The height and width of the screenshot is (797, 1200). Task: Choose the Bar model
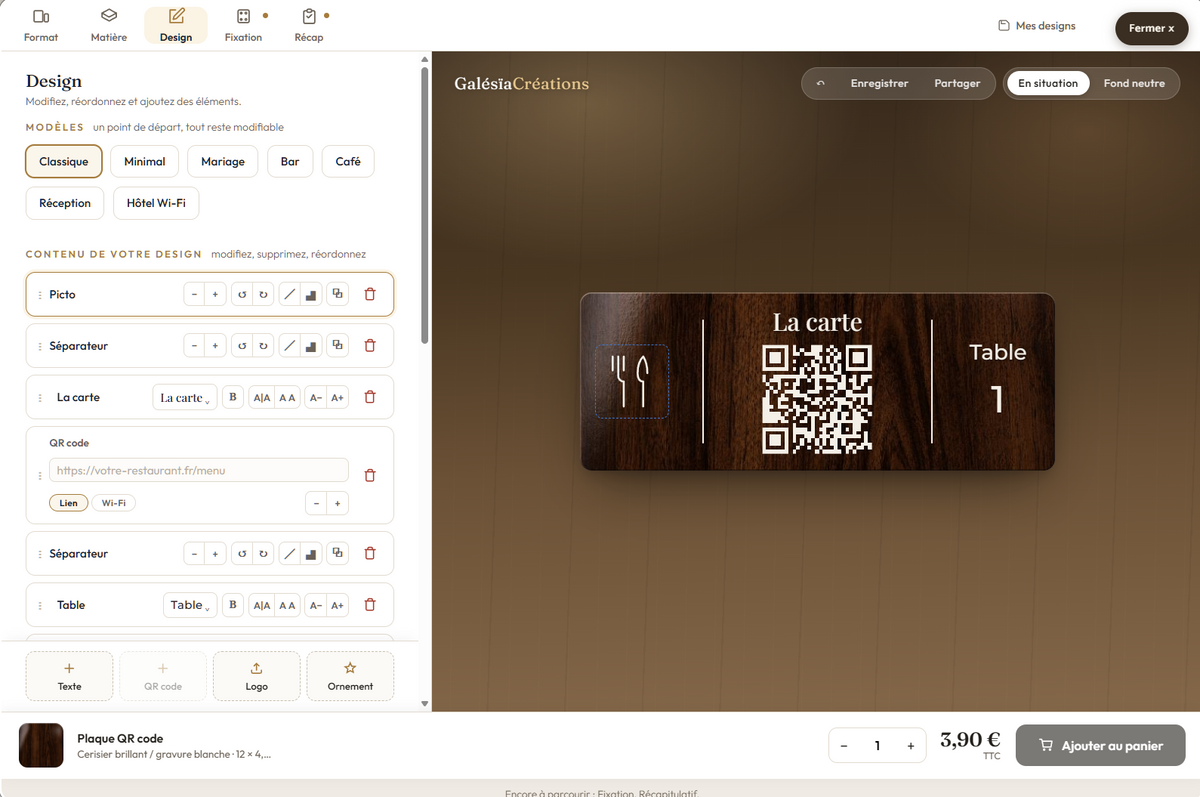[290, 161]
